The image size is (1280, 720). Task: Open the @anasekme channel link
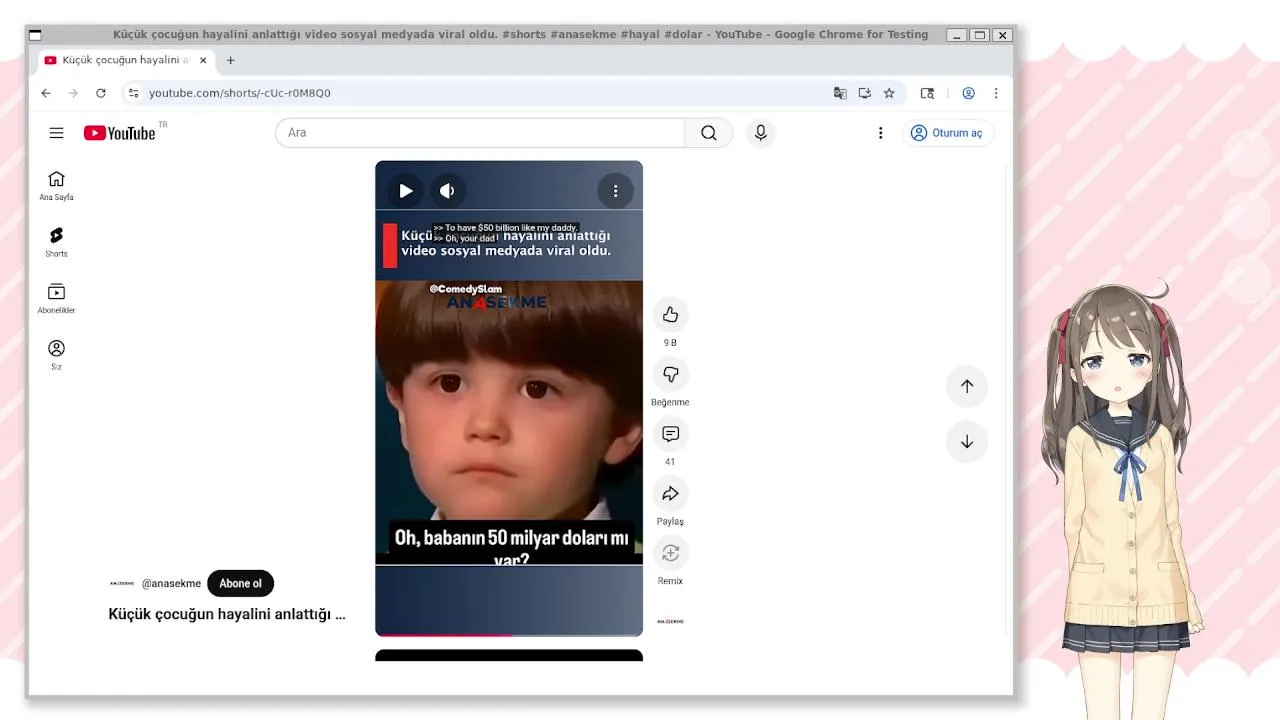(171, 584)
